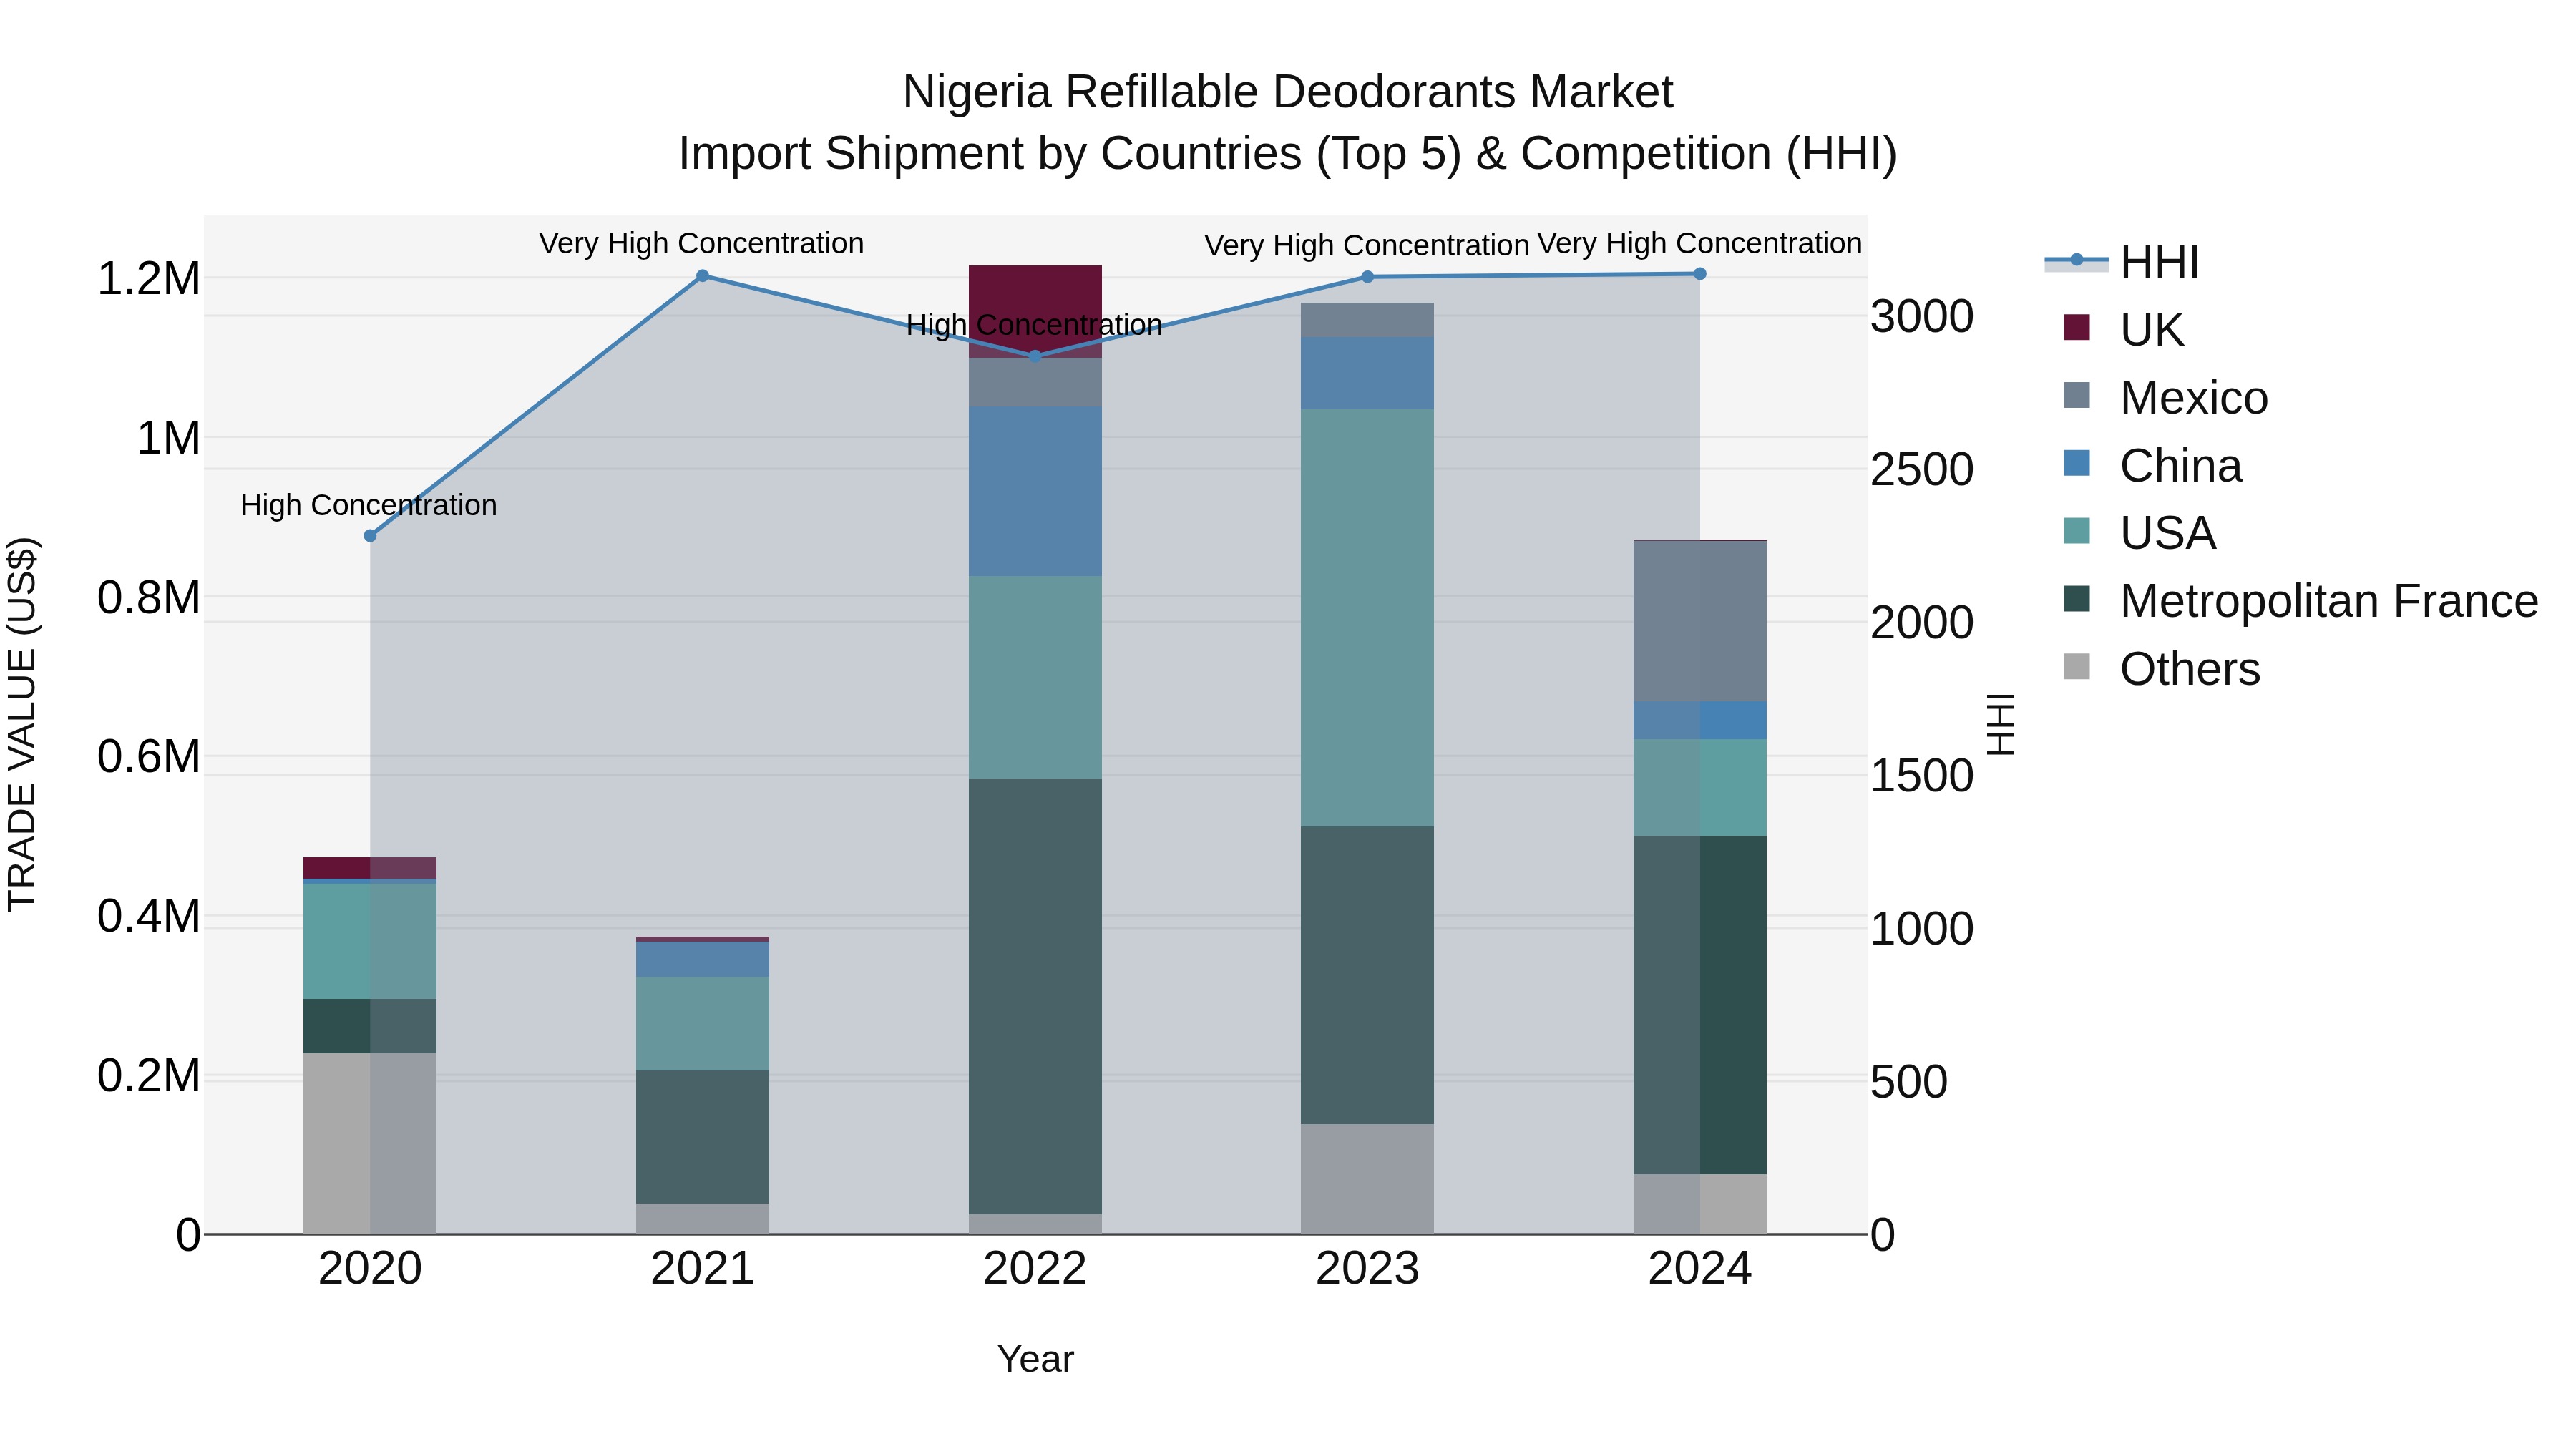Click the China segment of 2024 bar
The width and height of the screenshot is (2576, 1449).
1700,721
